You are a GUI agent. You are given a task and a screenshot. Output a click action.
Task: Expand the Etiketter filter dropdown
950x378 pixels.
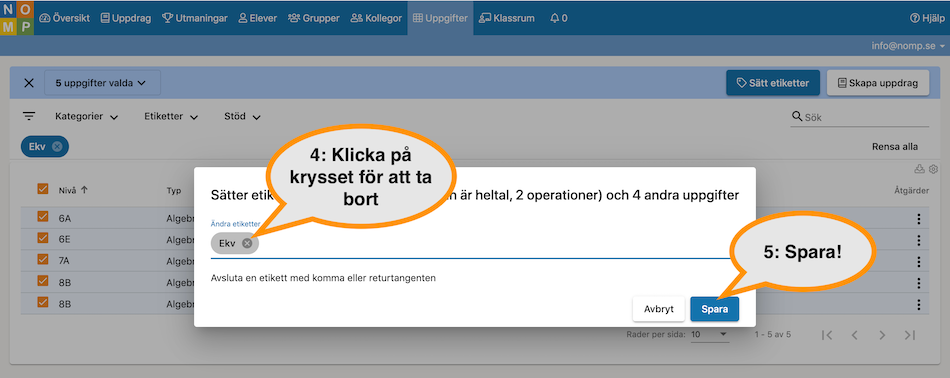tap(171, 116)
